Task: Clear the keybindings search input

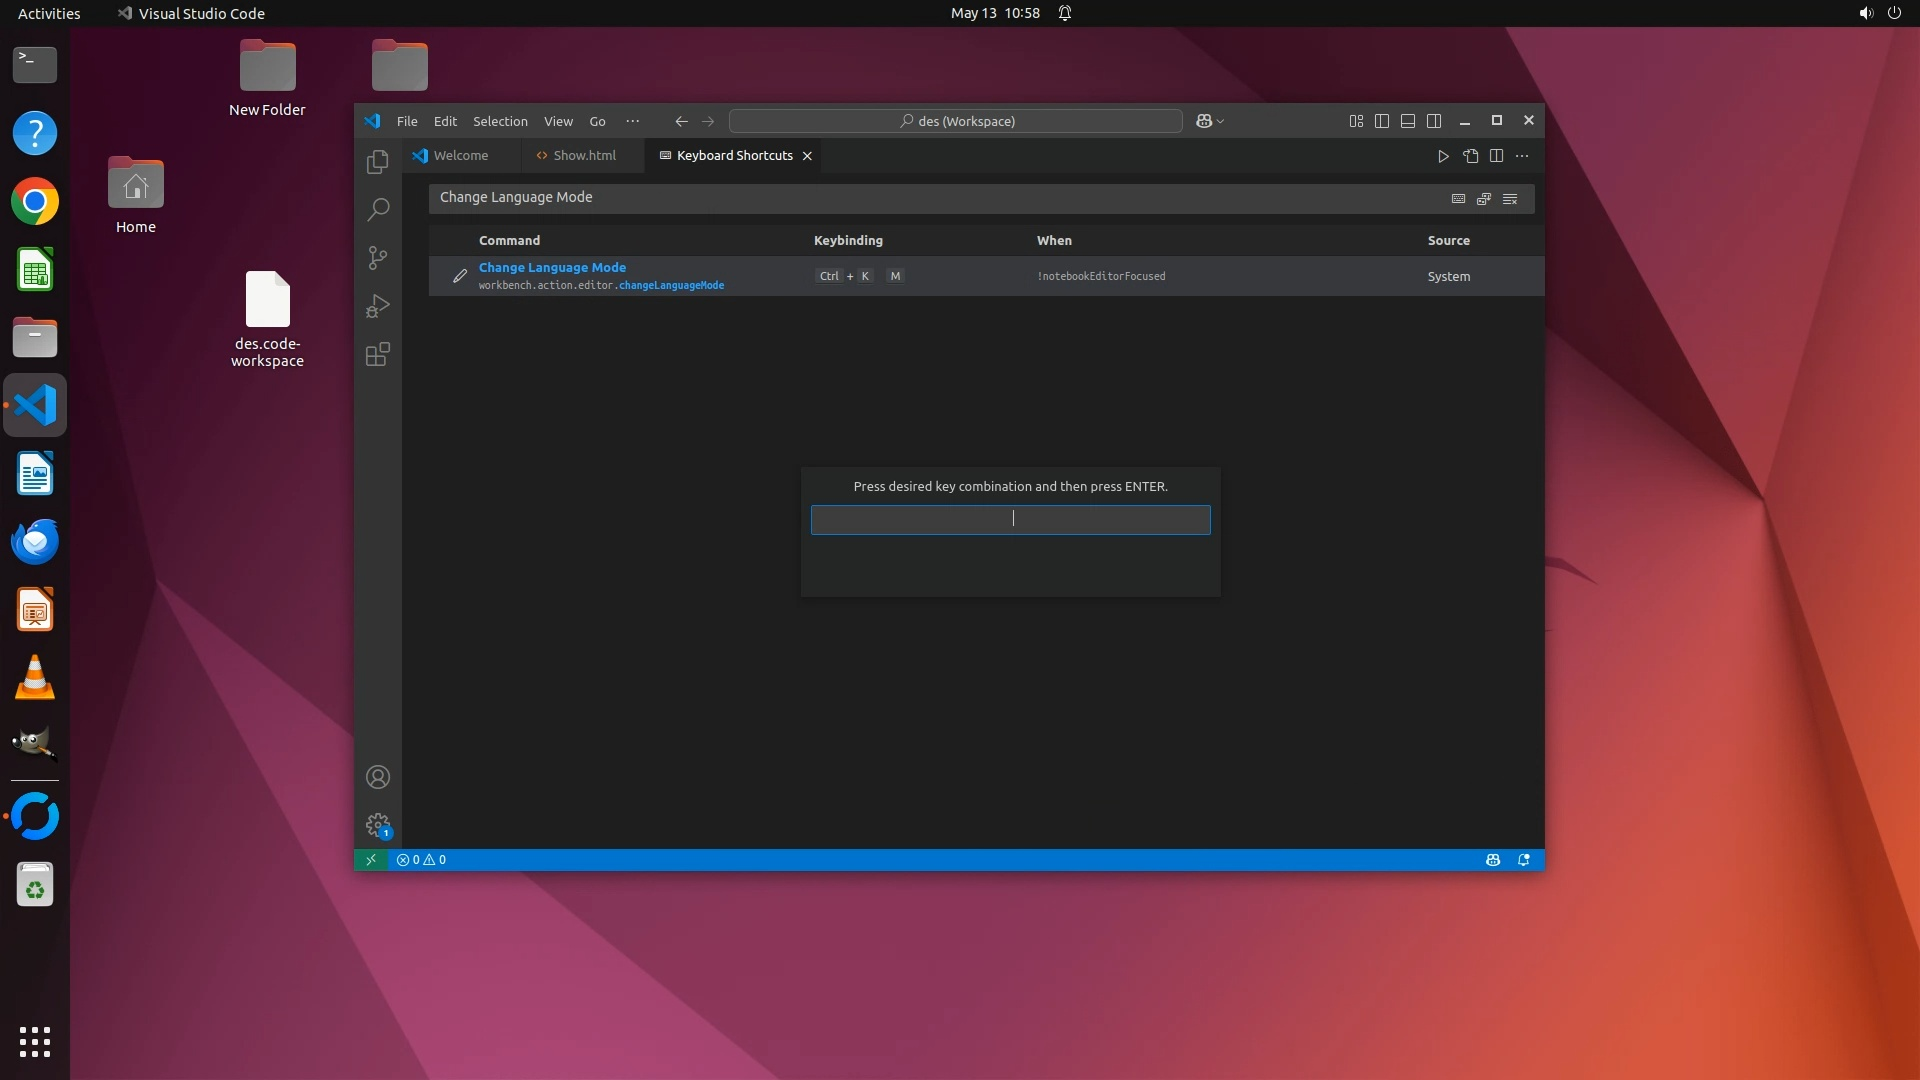Action: click(1510, 198)
